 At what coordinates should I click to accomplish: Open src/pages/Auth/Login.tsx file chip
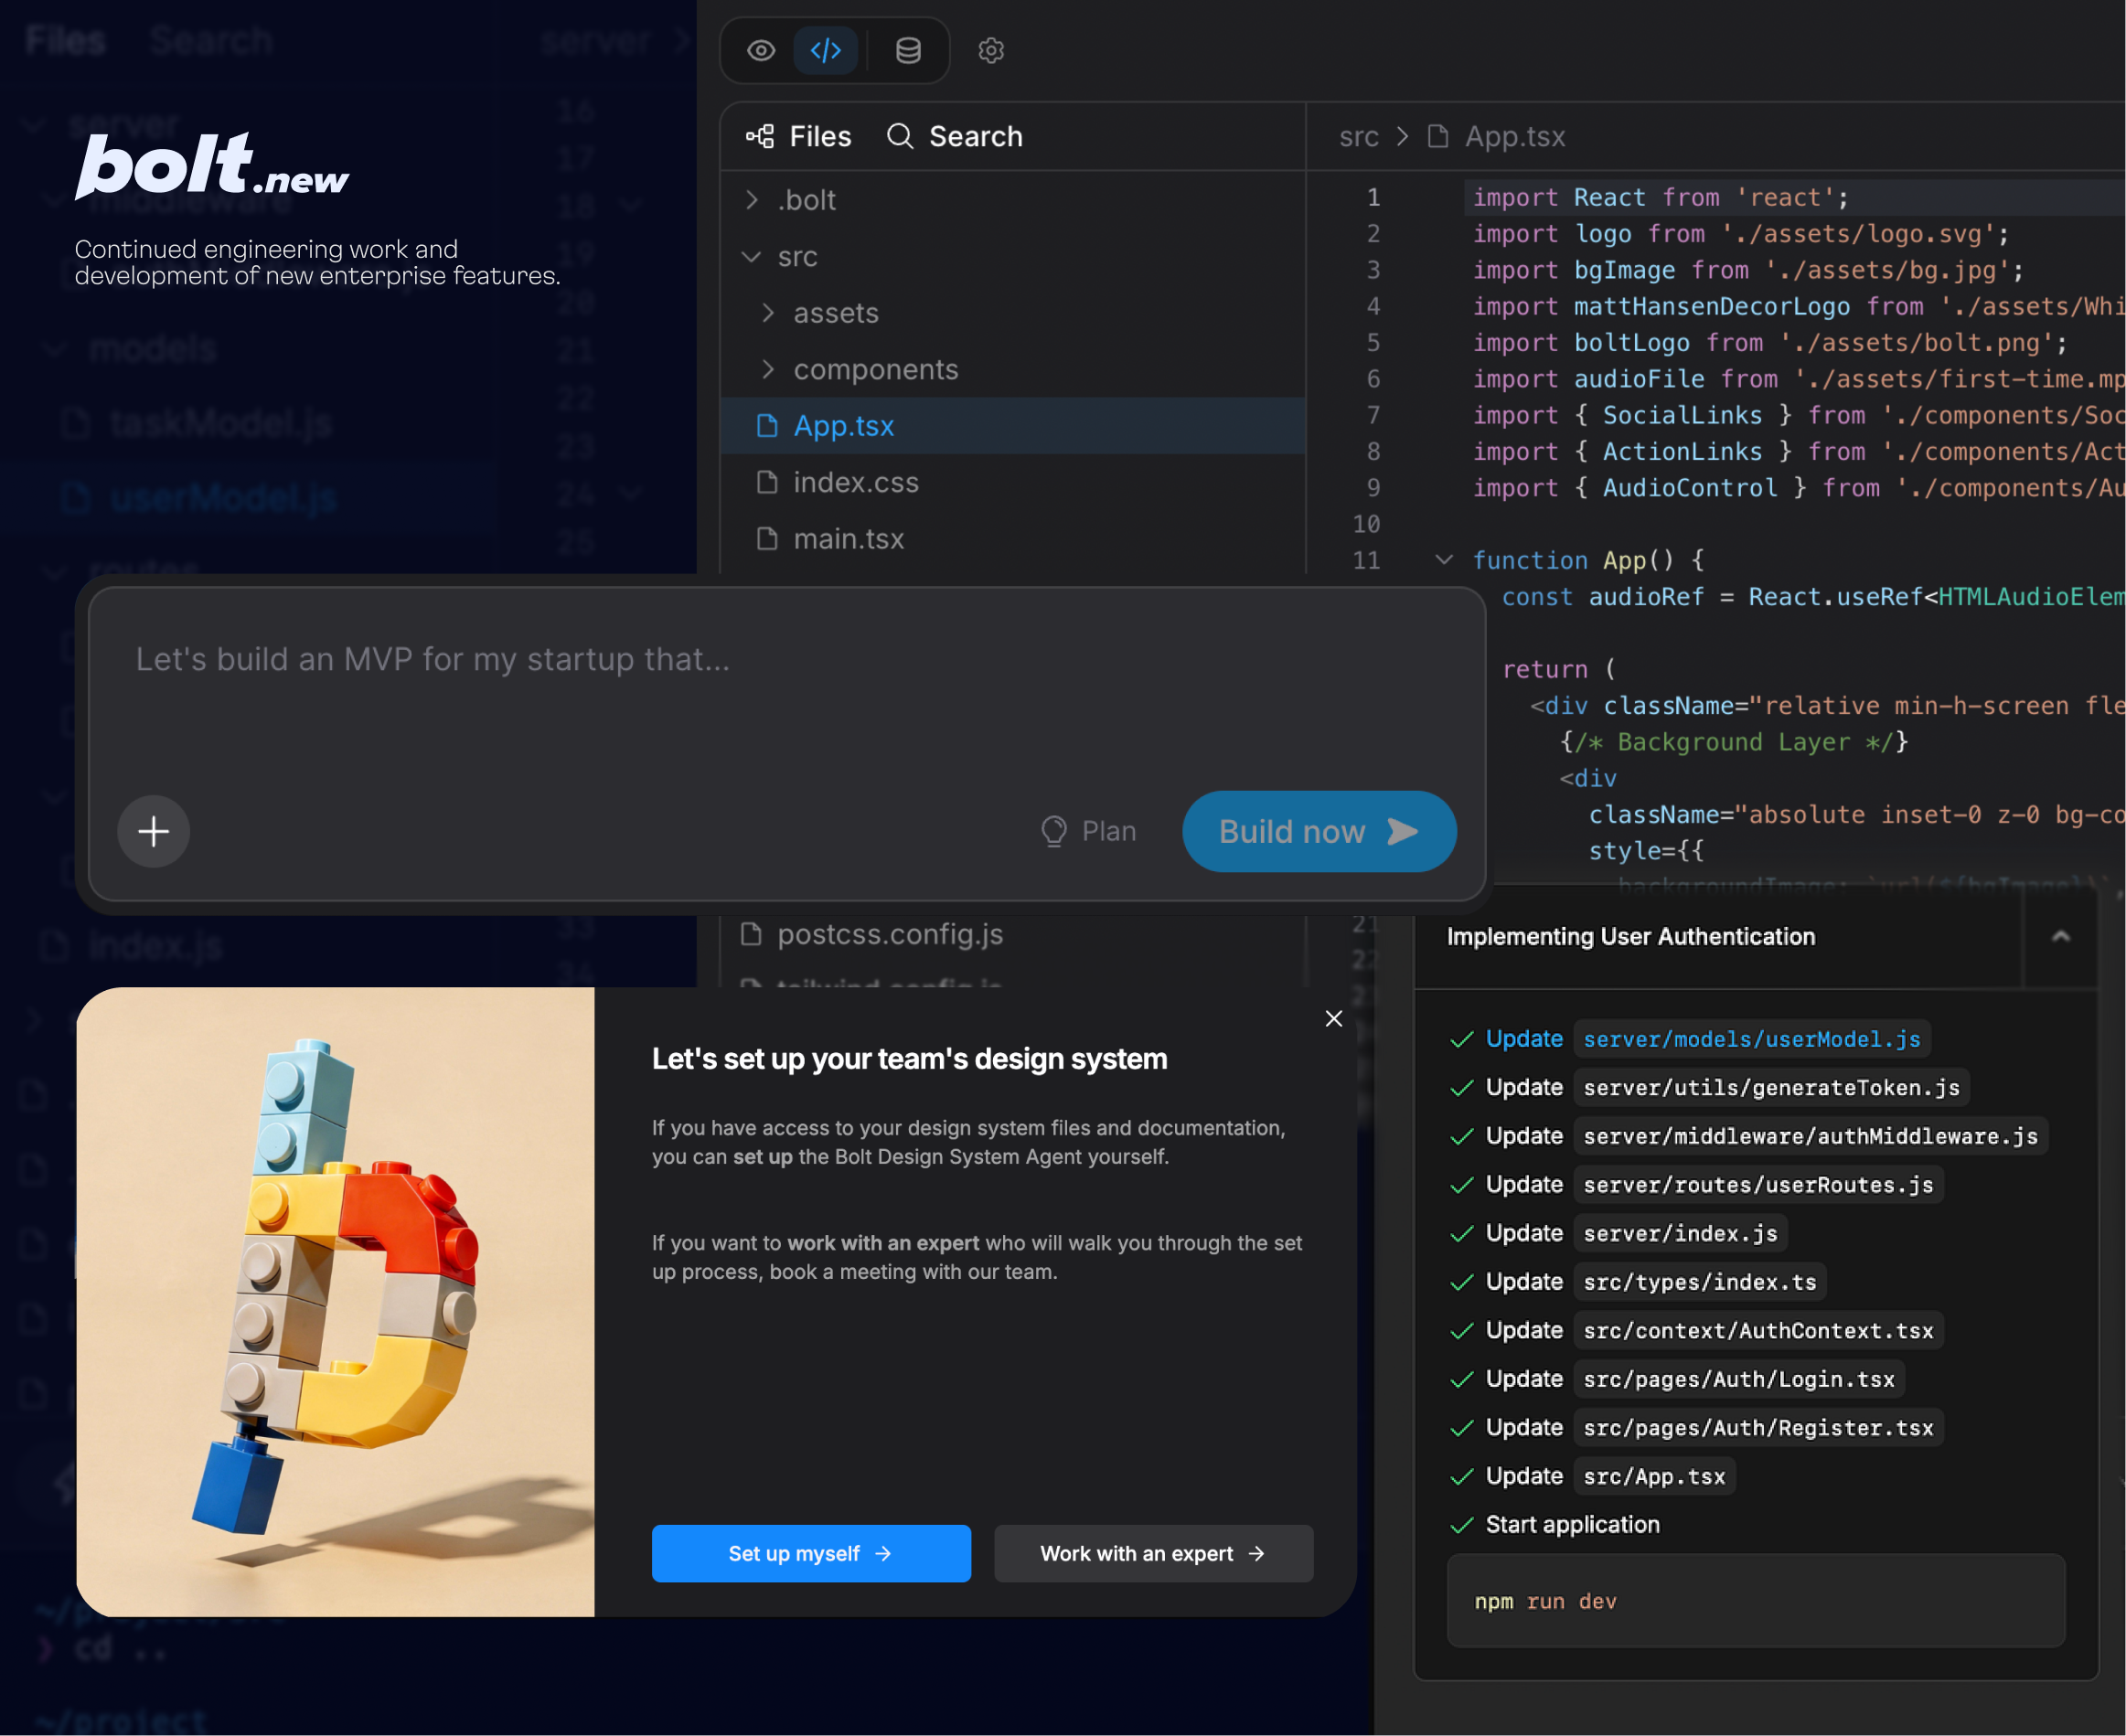pyautogui.click(x=1739, y=1379)
